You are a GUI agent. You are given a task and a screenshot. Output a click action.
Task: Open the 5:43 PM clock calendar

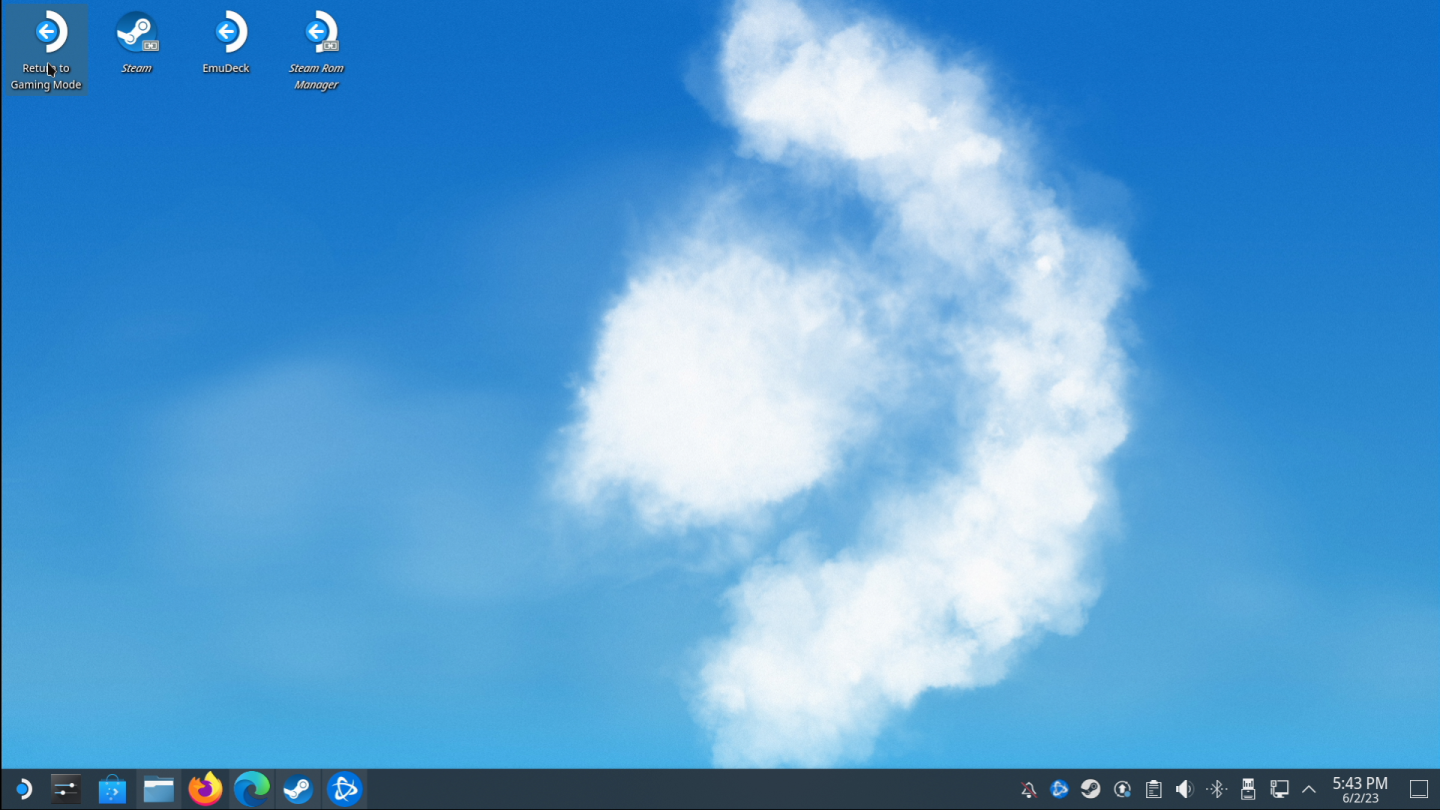point(1360,790)
